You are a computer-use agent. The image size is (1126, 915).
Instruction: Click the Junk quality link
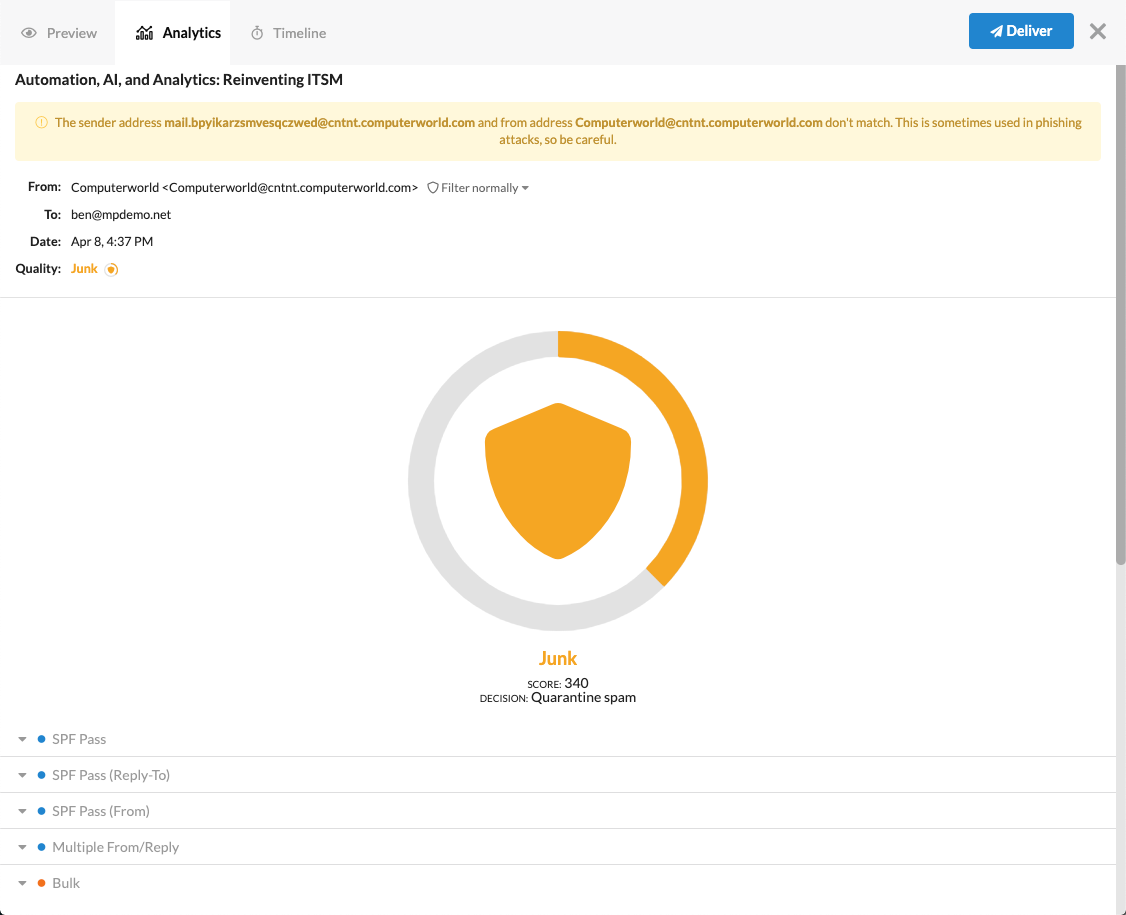click(x=84, y=269)
